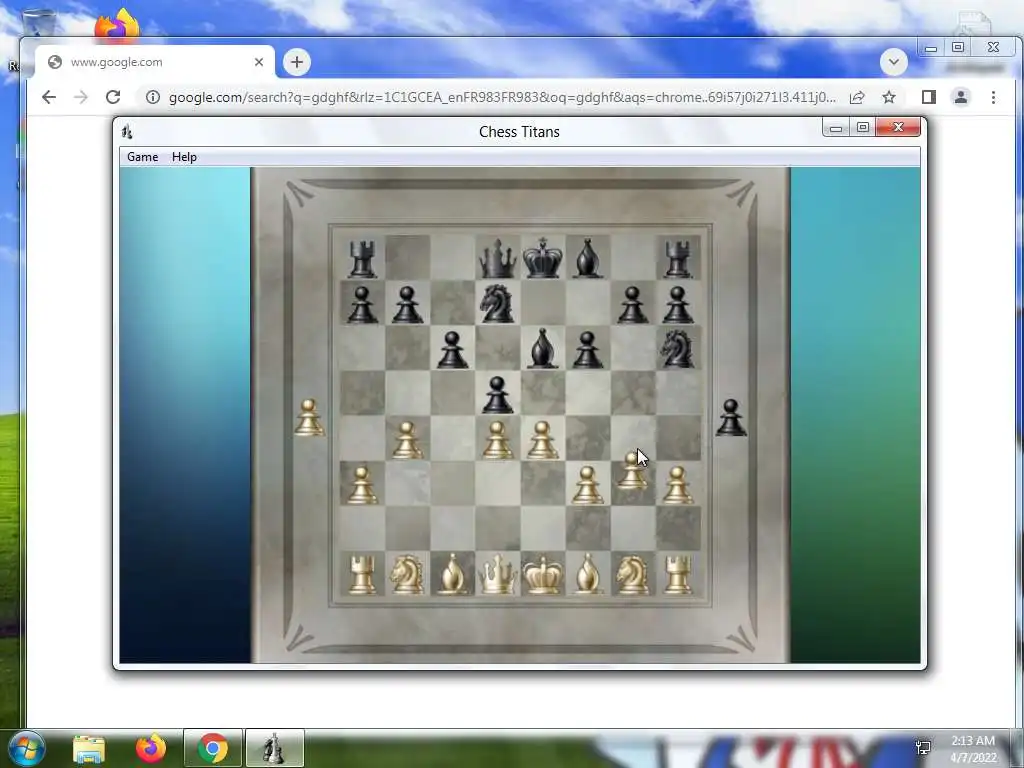
Task: Select the black pawn on h7
Action: 678,305
